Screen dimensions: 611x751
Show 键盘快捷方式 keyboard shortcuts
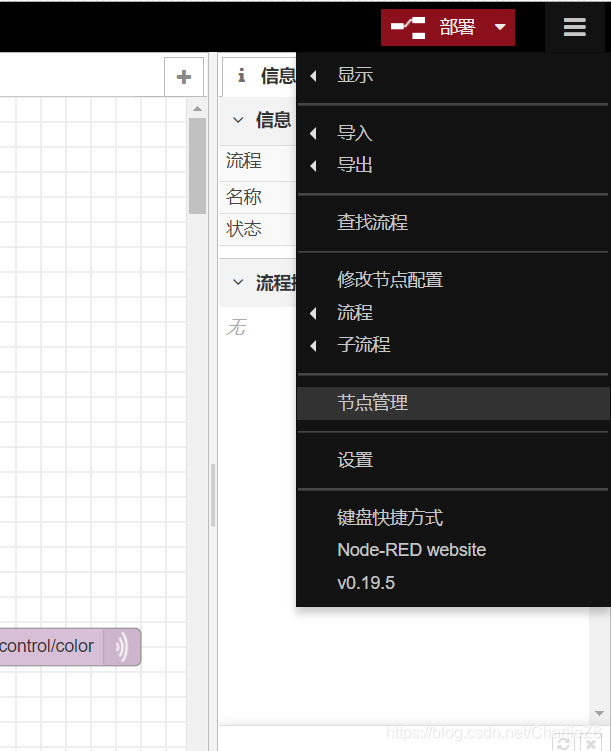pyautogui.click(x=453, y=518)
